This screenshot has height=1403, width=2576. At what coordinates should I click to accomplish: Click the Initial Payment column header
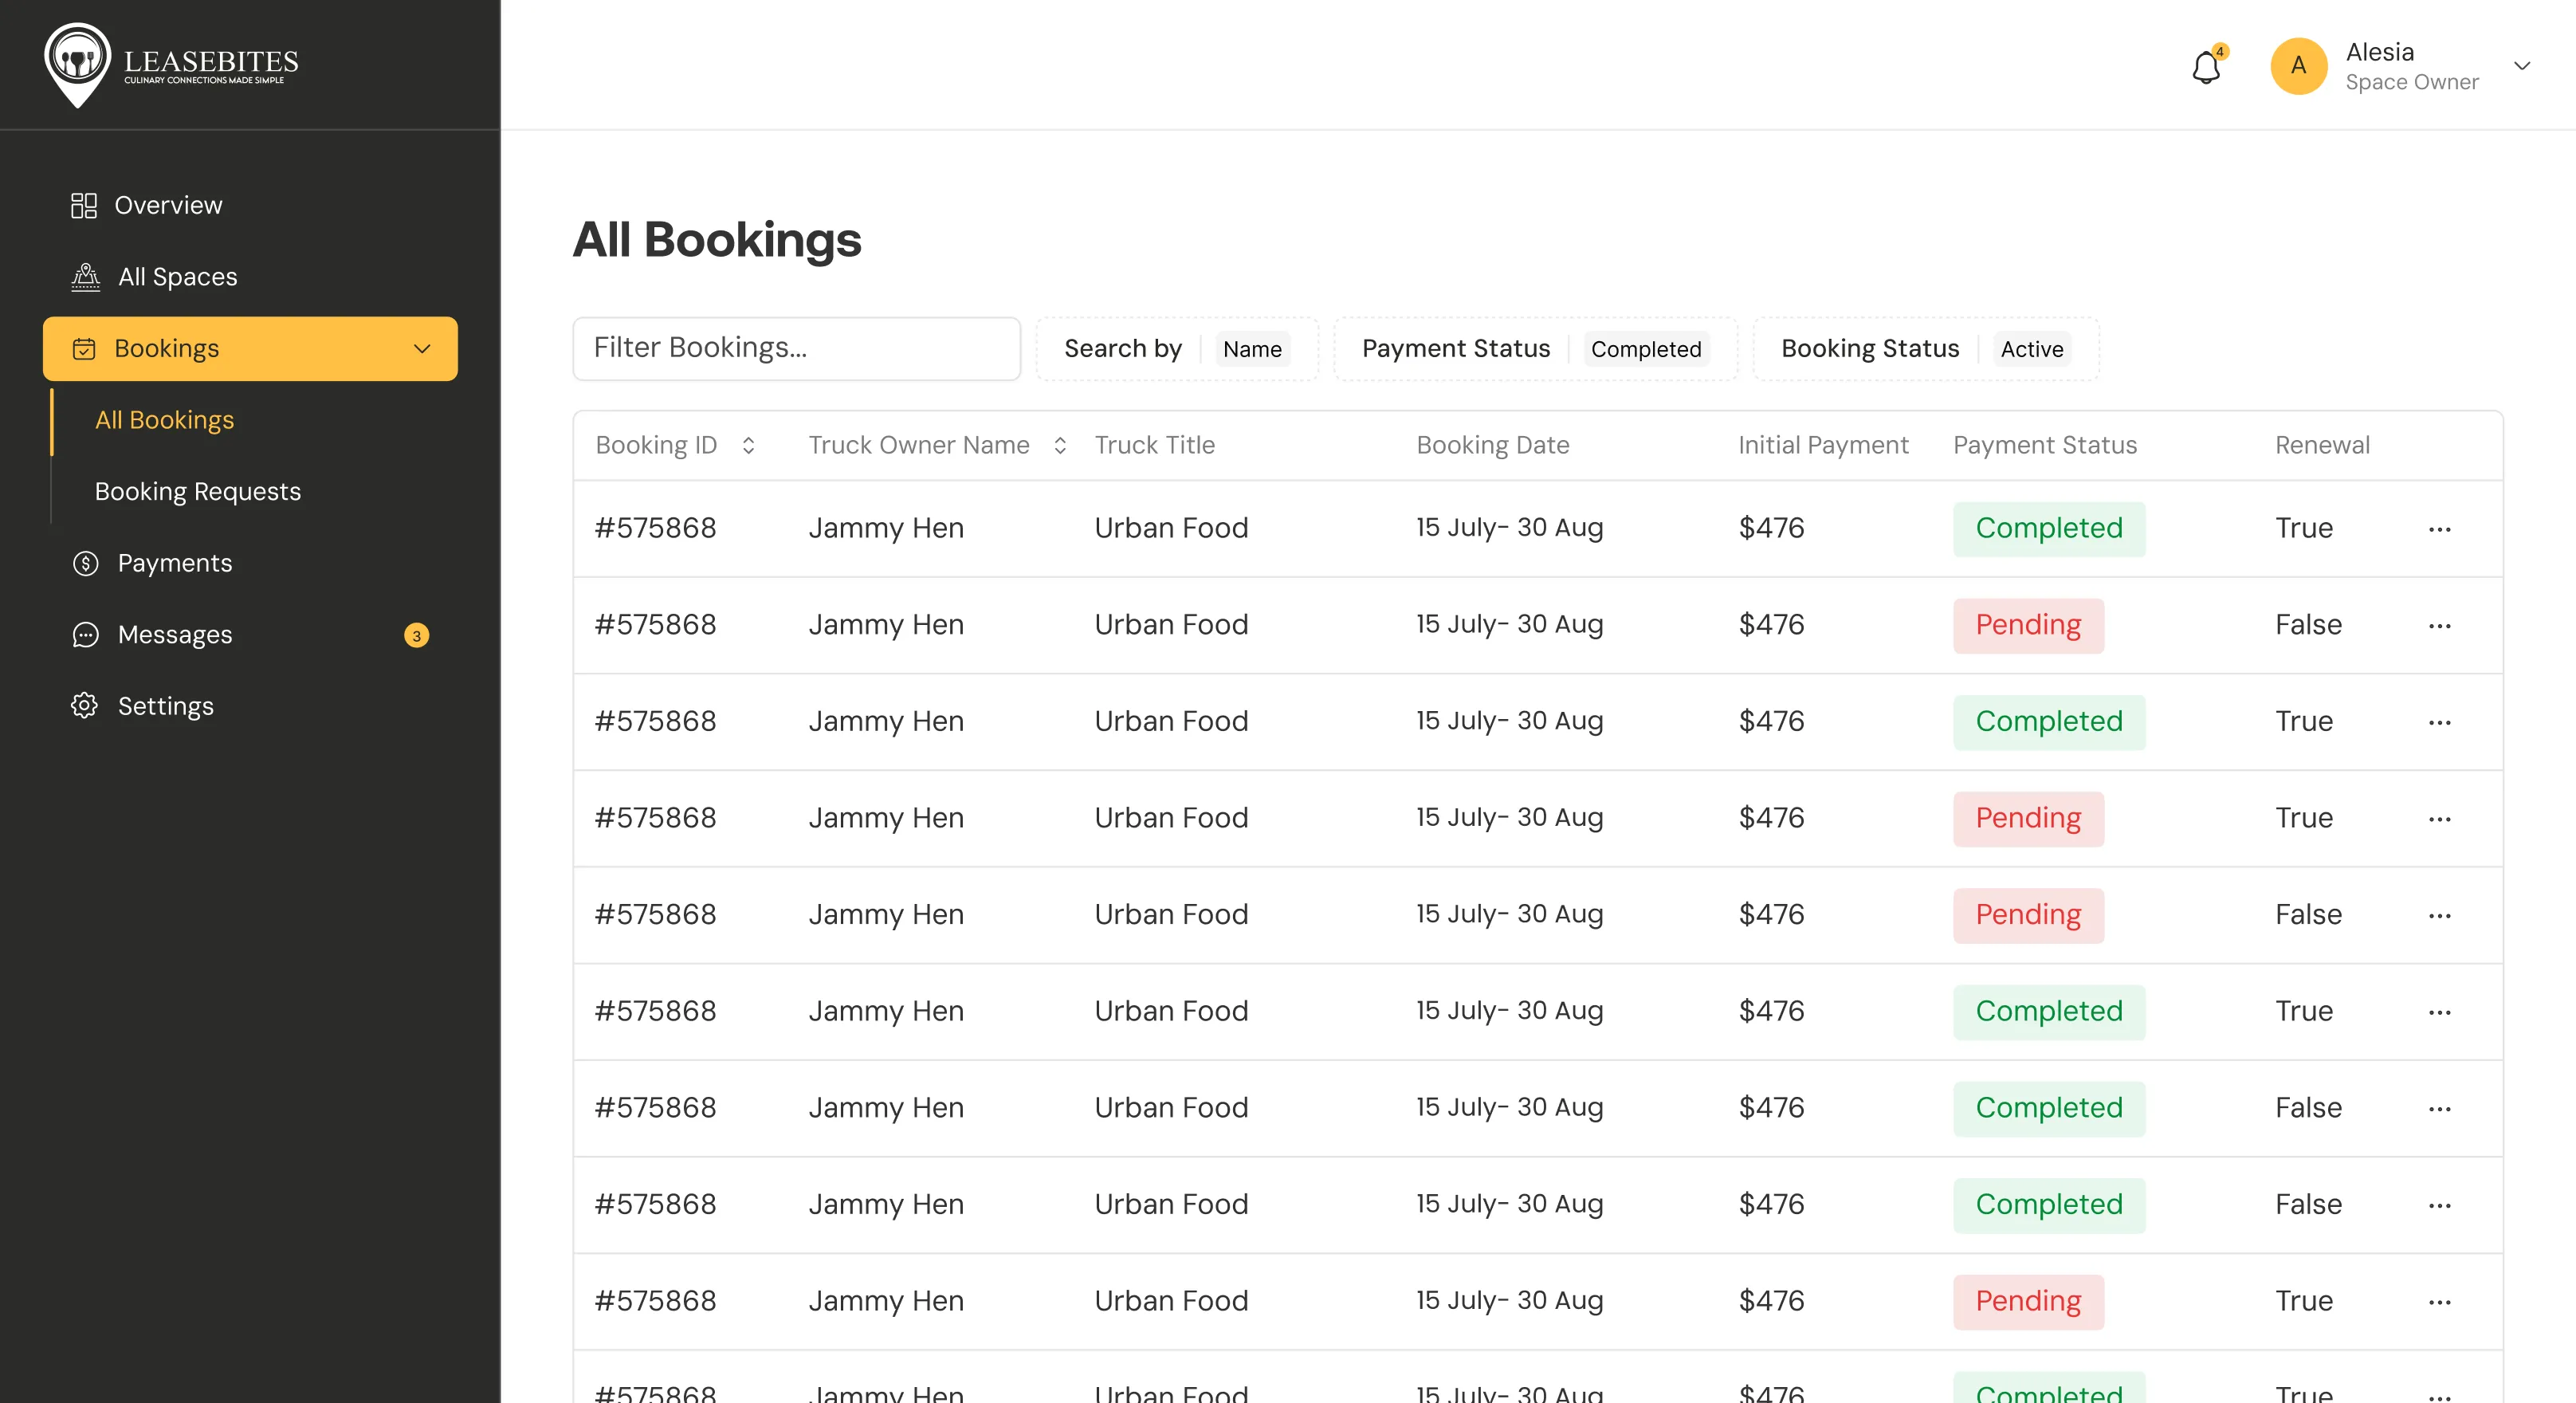pos(1823,446)
